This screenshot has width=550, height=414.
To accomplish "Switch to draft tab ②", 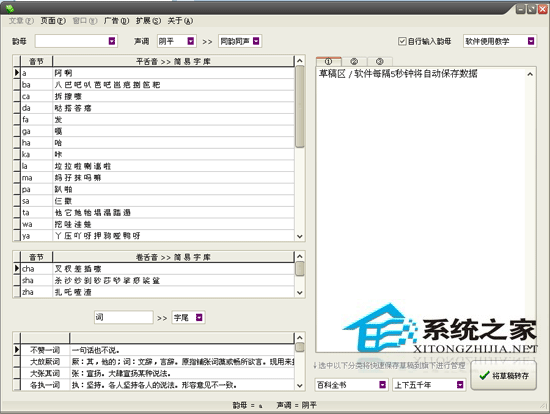I will click(x=354, y=61).
